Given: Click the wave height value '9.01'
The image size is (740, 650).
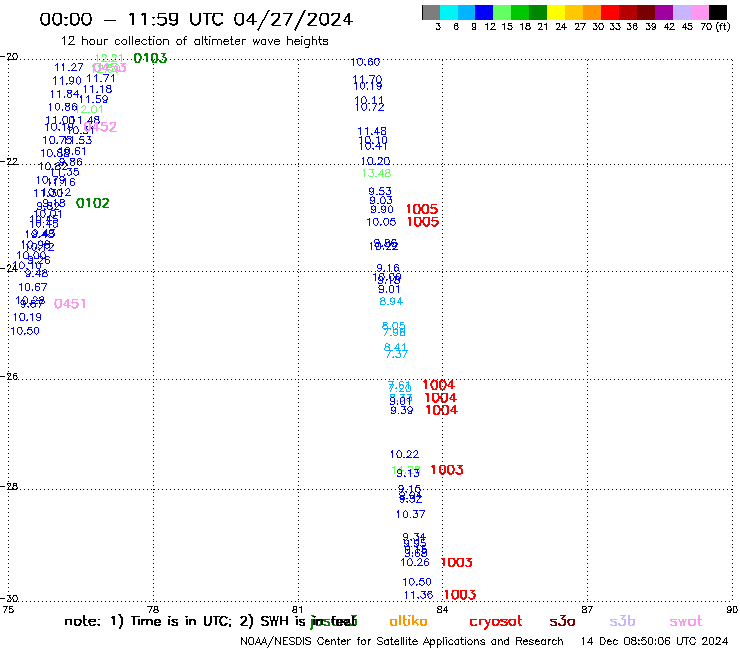Looking at the screenshot, I should (389, 289).
